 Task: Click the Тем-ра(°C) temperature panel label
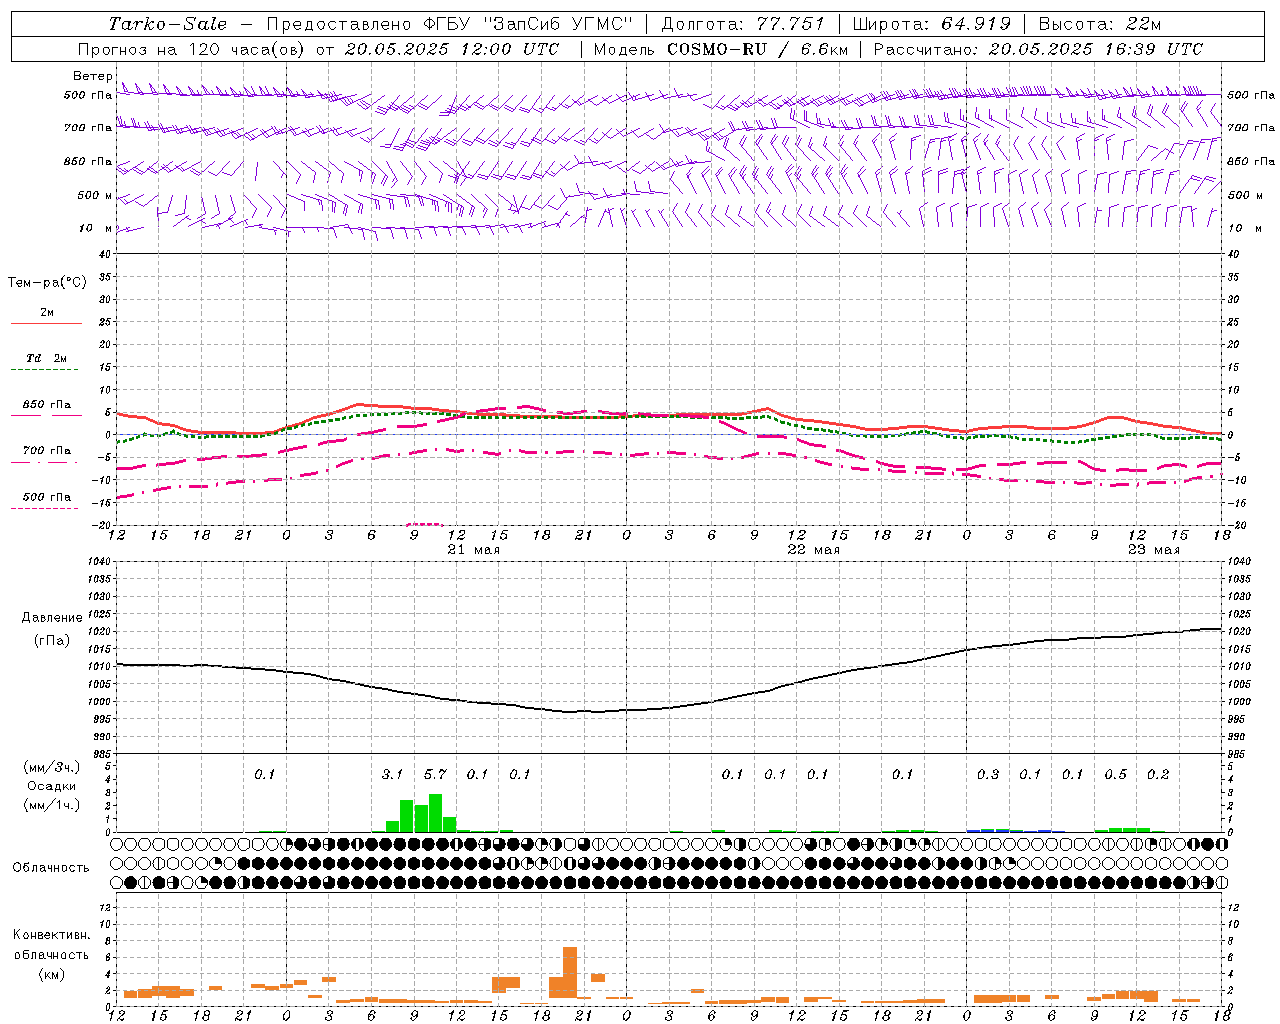(47, 283)
